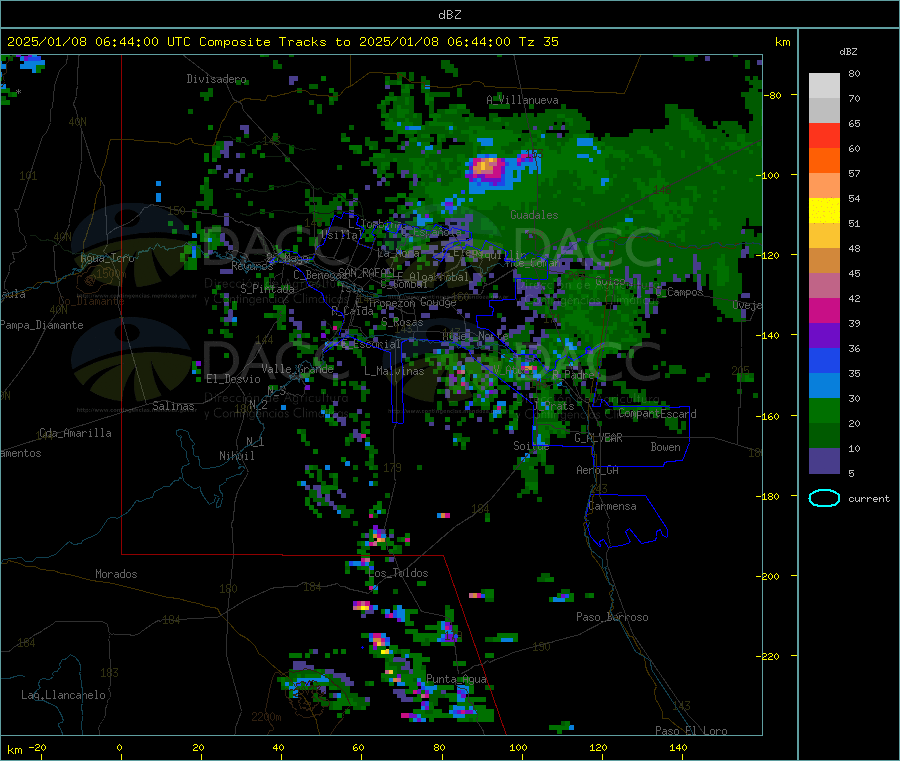The height and width of the screenshot is (761, 900).
Task: Select the light gray 70-80 dBZ swatch
Action: (x=824, y=86)
